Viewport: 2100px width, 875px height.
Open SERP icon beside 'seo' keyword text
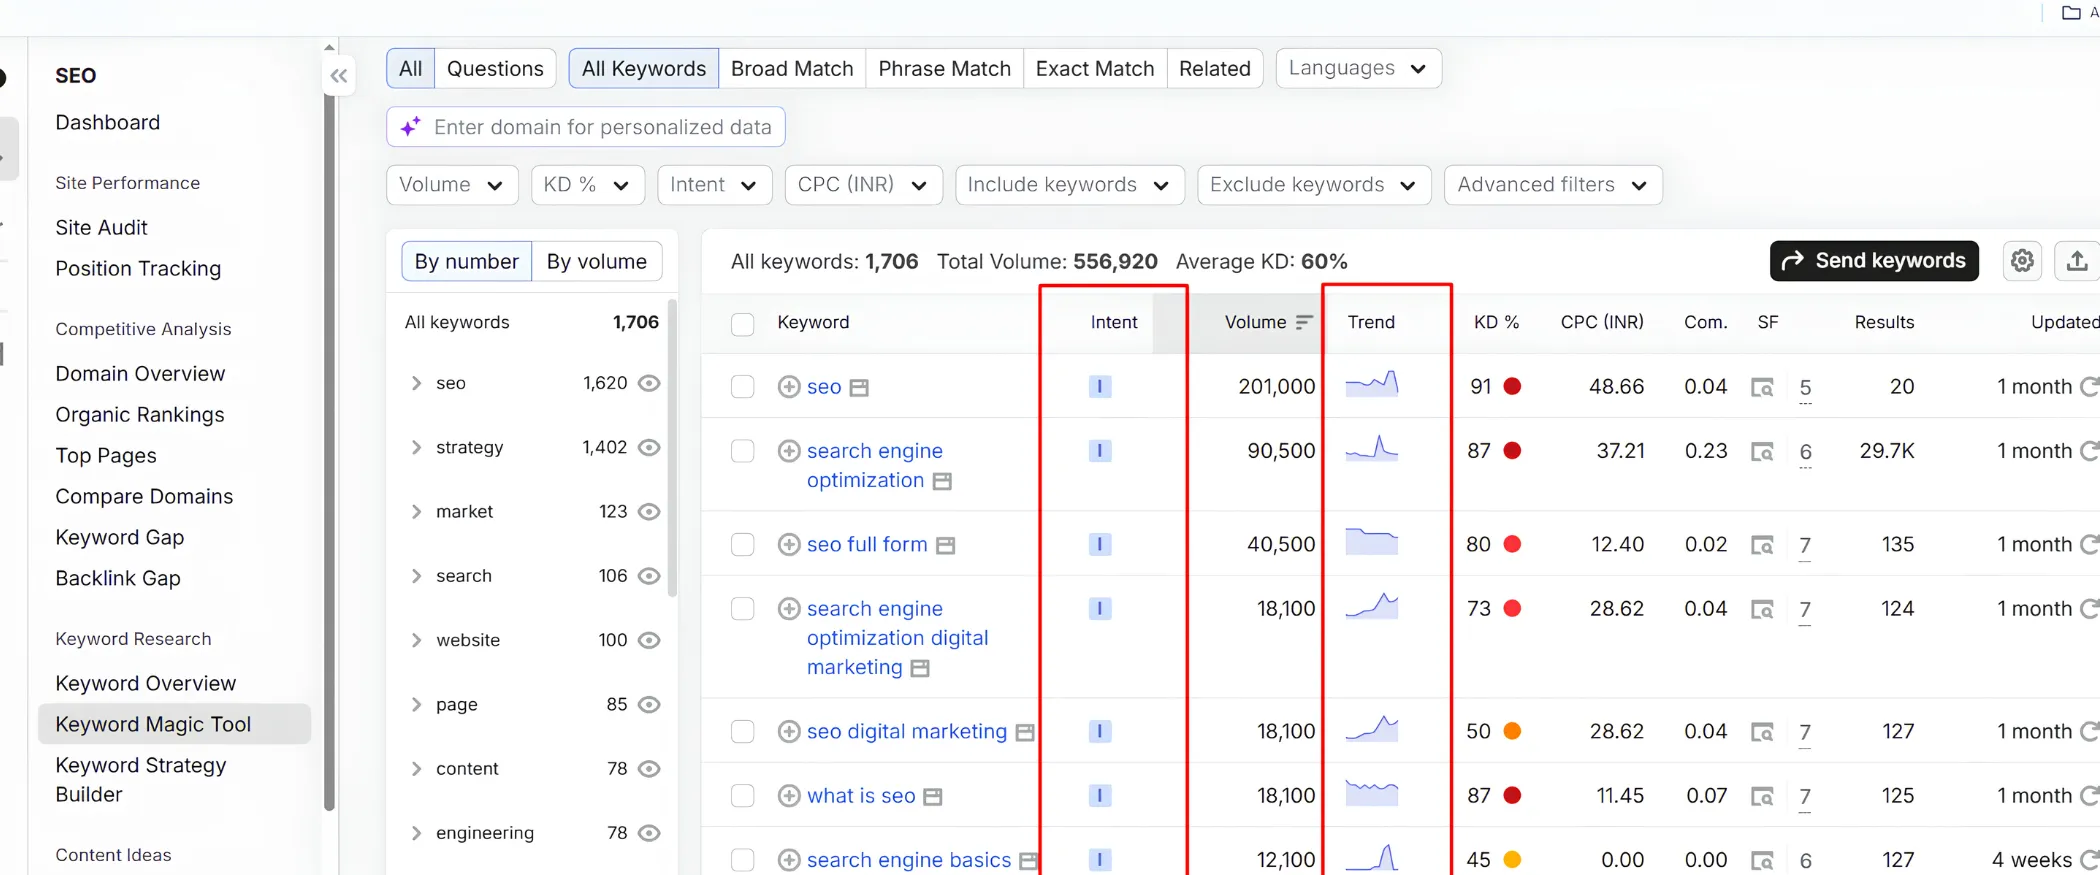859,388
